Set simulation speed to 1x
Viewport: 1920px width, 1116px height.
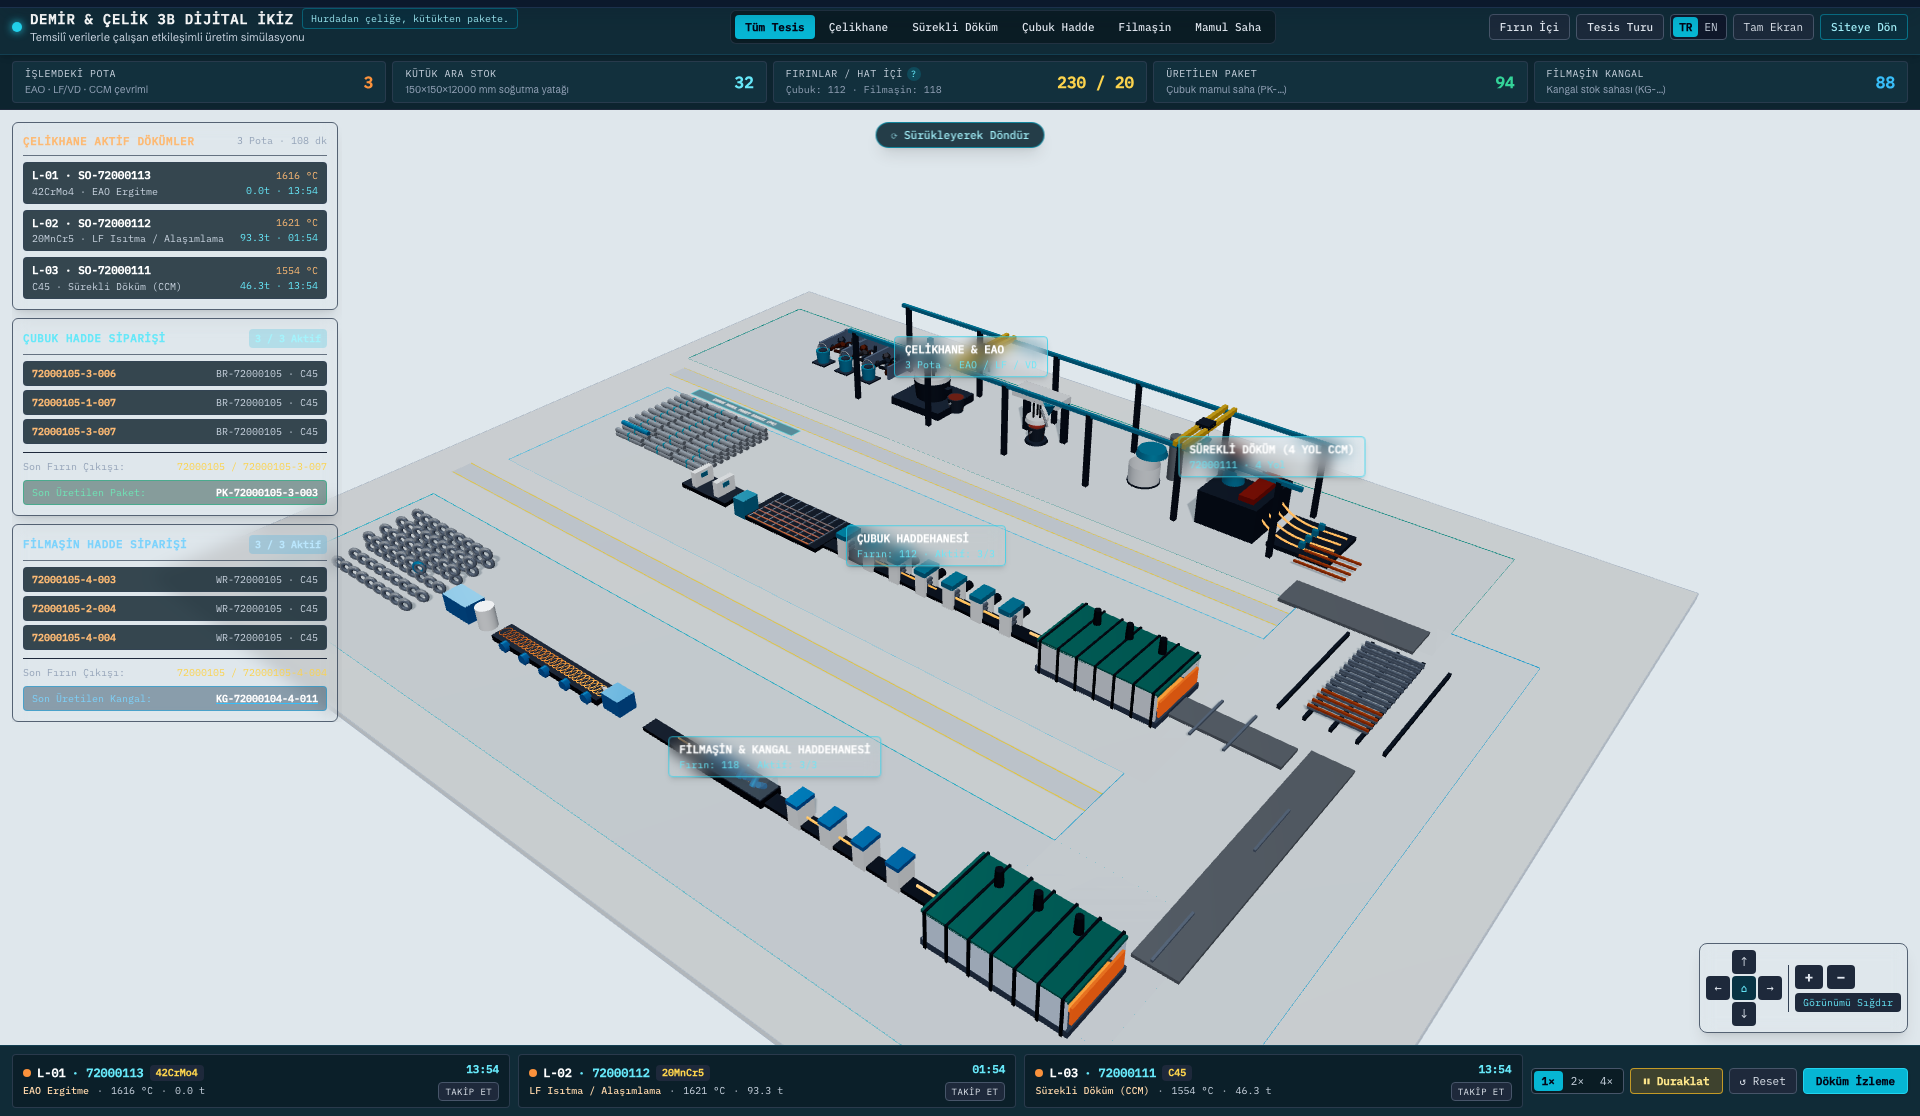(x=1548, y=1081)
